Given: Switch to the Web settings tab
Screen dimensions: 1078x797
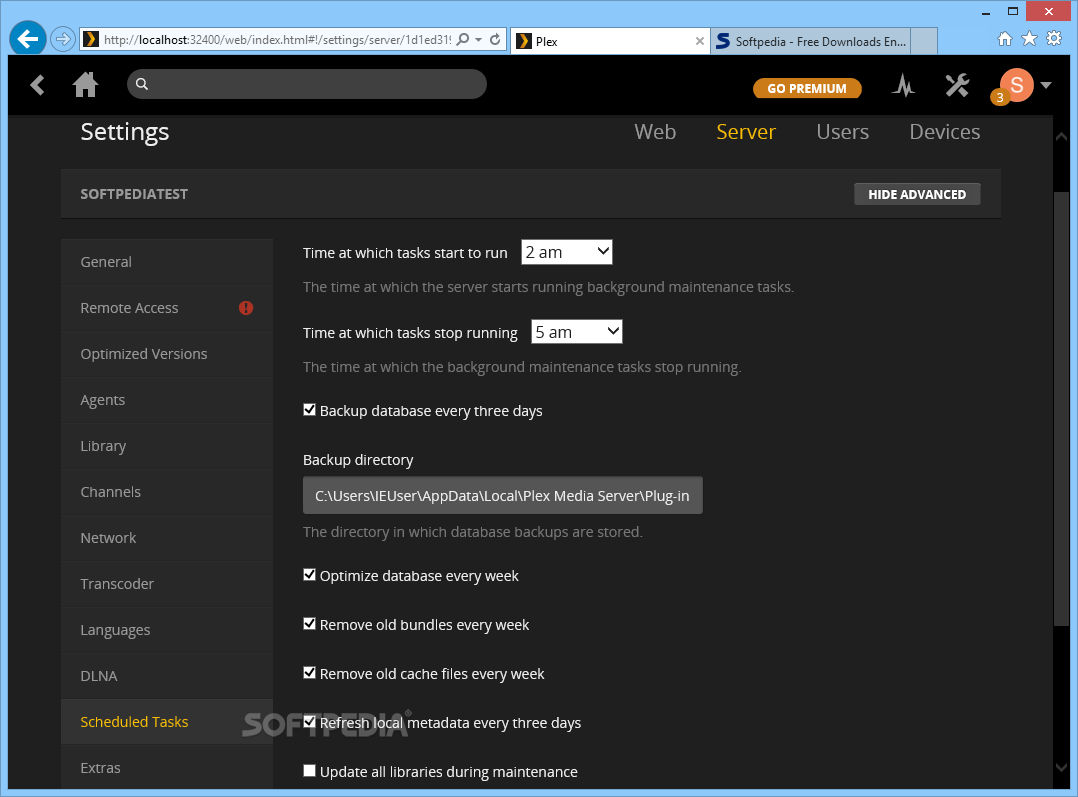Looking at the screenshot, I should 655,131.
